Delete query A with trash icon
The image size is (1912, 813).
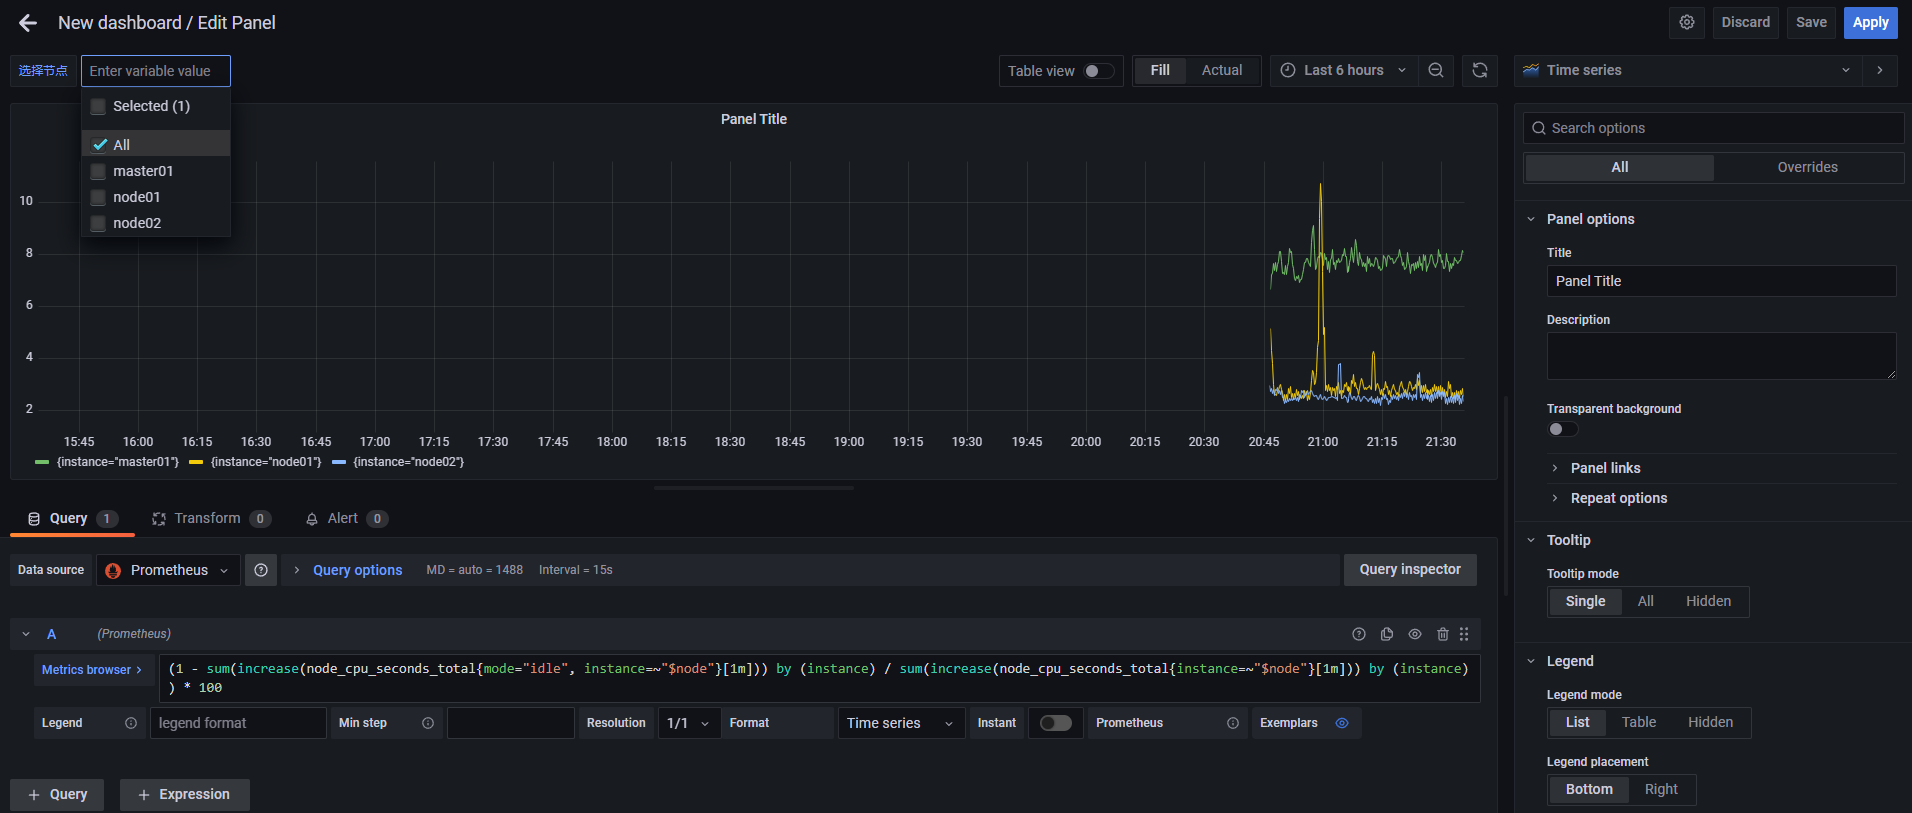click(1443, 634)
